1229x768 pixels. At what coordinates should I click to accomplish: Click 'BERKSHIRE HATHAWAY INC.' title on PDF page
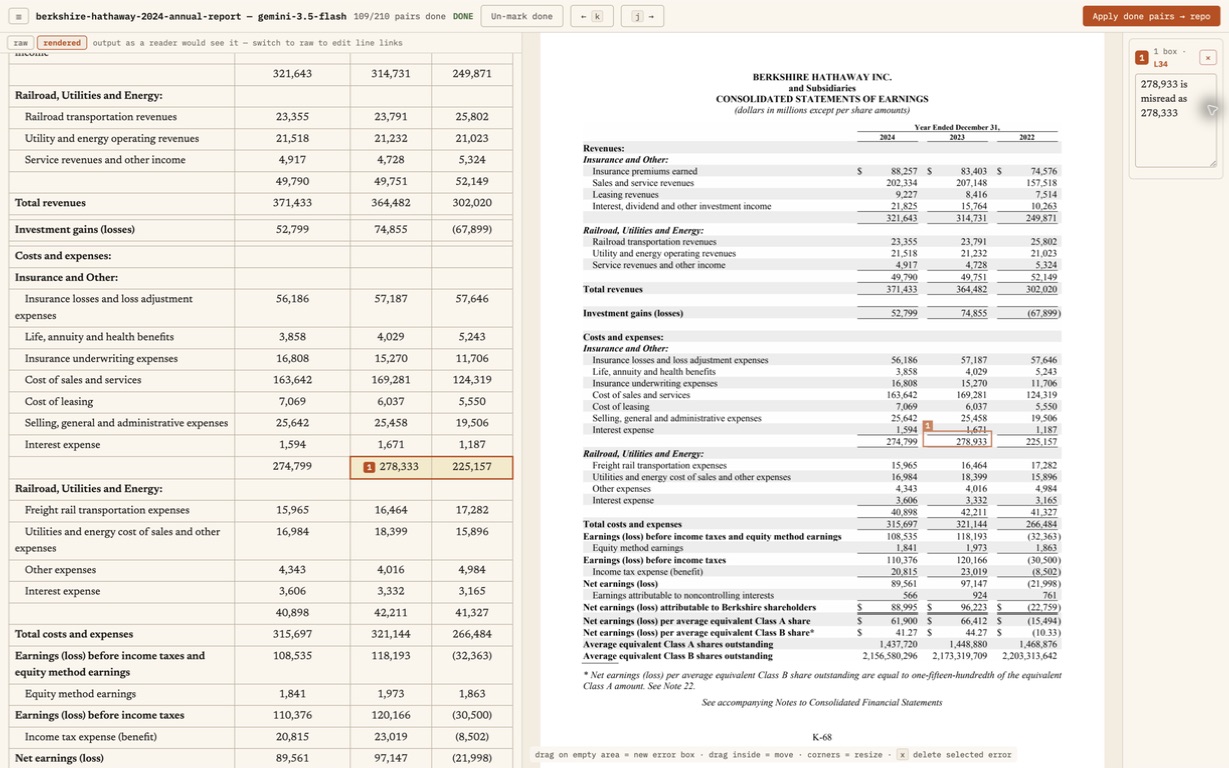822,77
